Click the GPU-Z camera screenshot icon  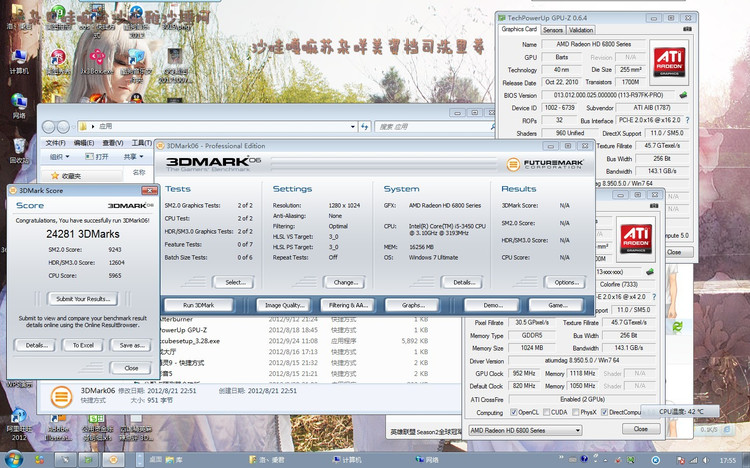pyautogui.click(x=687, y=29)
